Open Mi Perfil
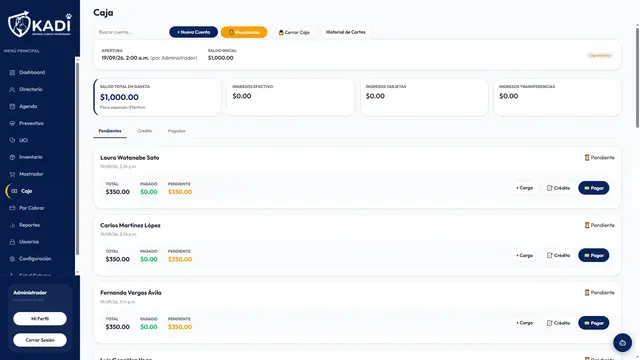This screenshot has height=360, width=640. (40, 319)
